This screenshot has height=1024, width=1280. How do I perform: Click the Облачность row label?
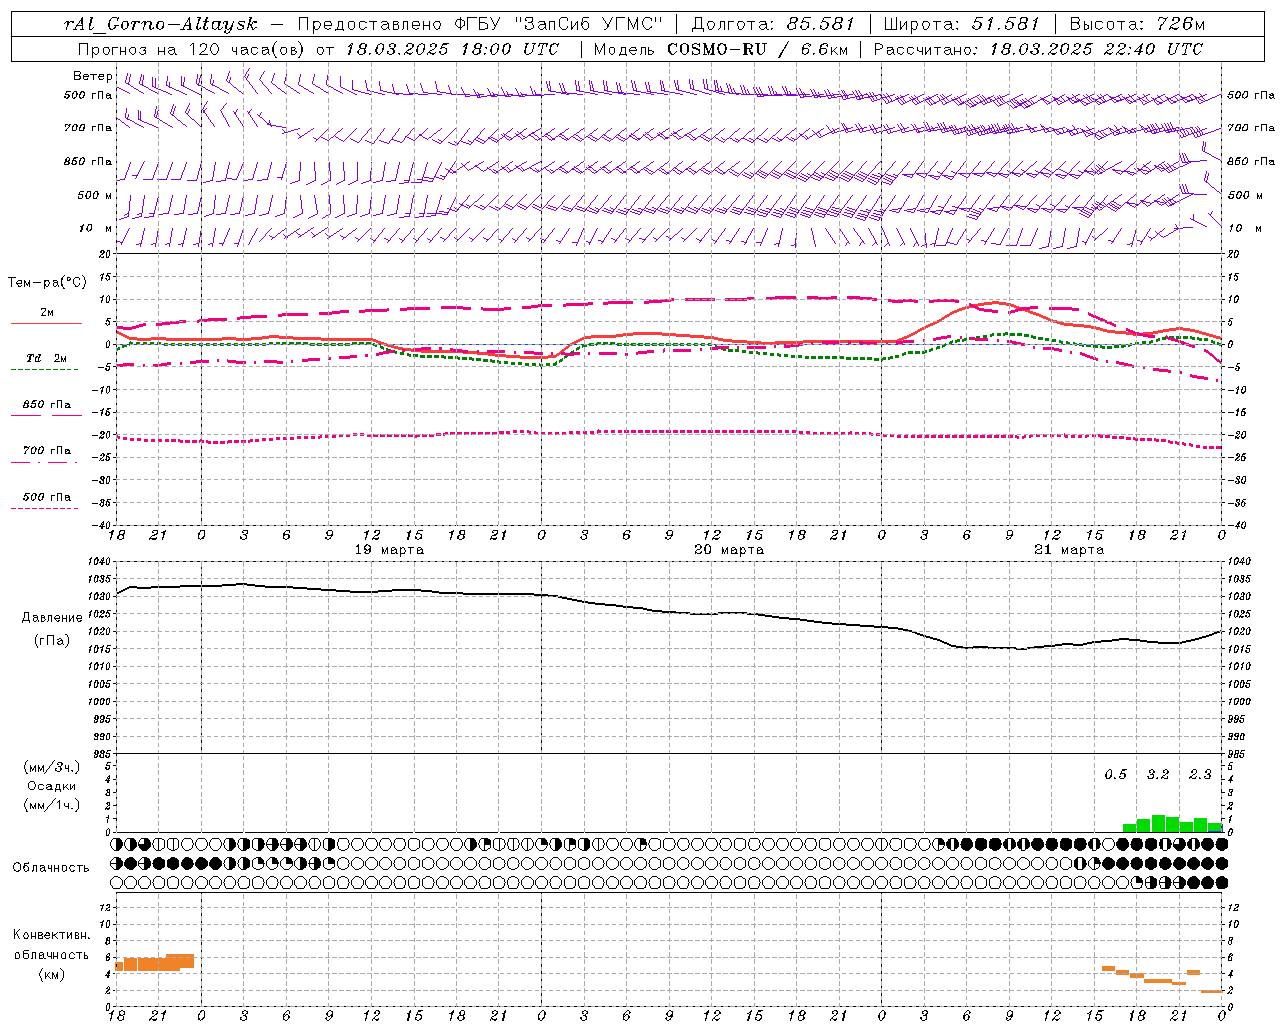pos(51,867)
